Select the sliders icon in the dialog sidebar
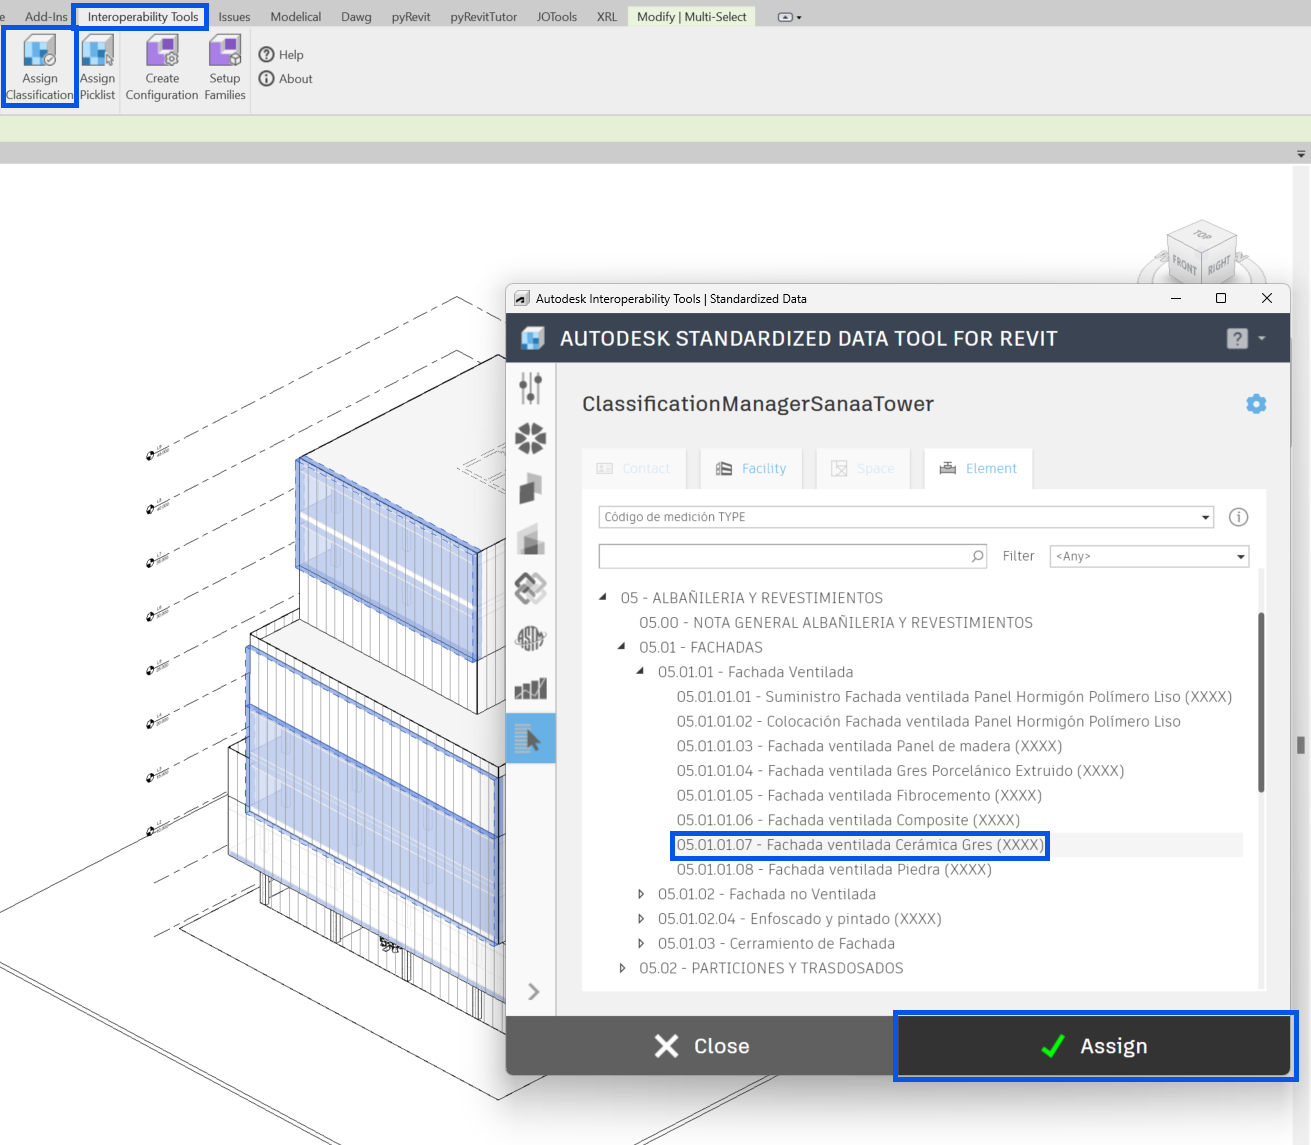 pos(531,388)
